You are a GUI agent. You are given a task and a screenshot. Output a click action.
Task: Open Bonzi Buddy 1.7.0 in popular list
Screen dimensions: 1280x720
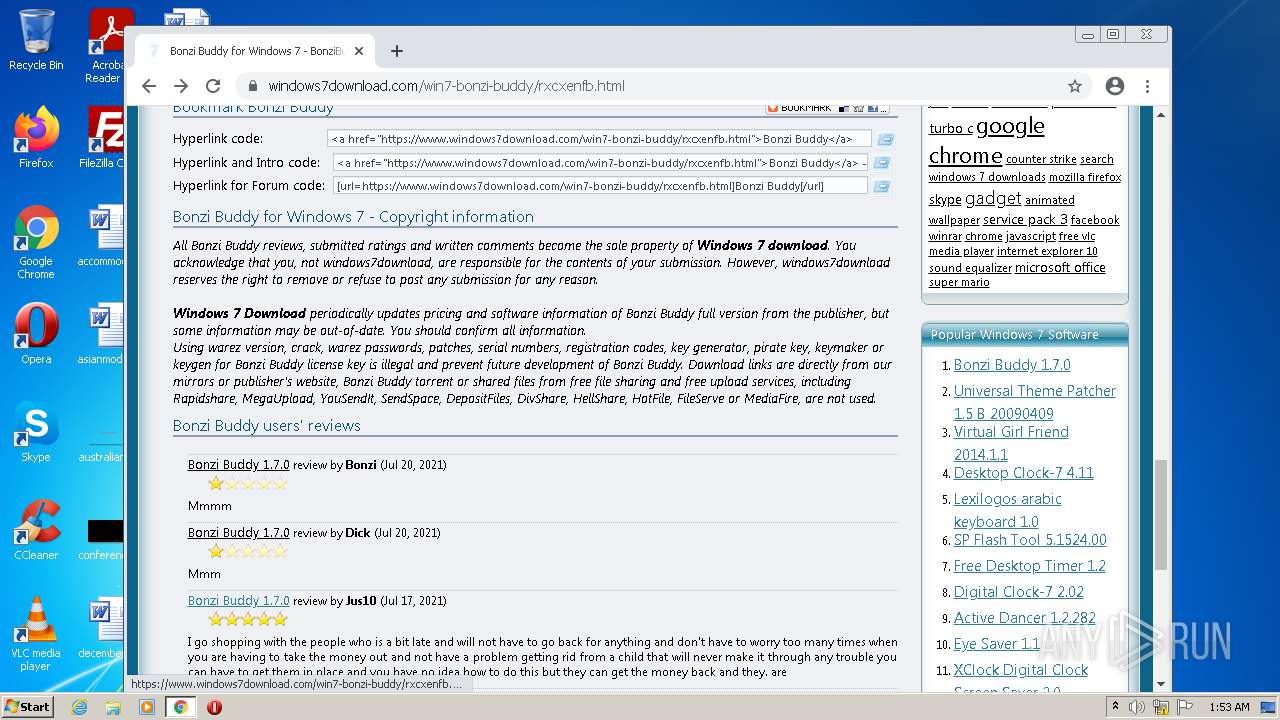tap(1012, 365)
